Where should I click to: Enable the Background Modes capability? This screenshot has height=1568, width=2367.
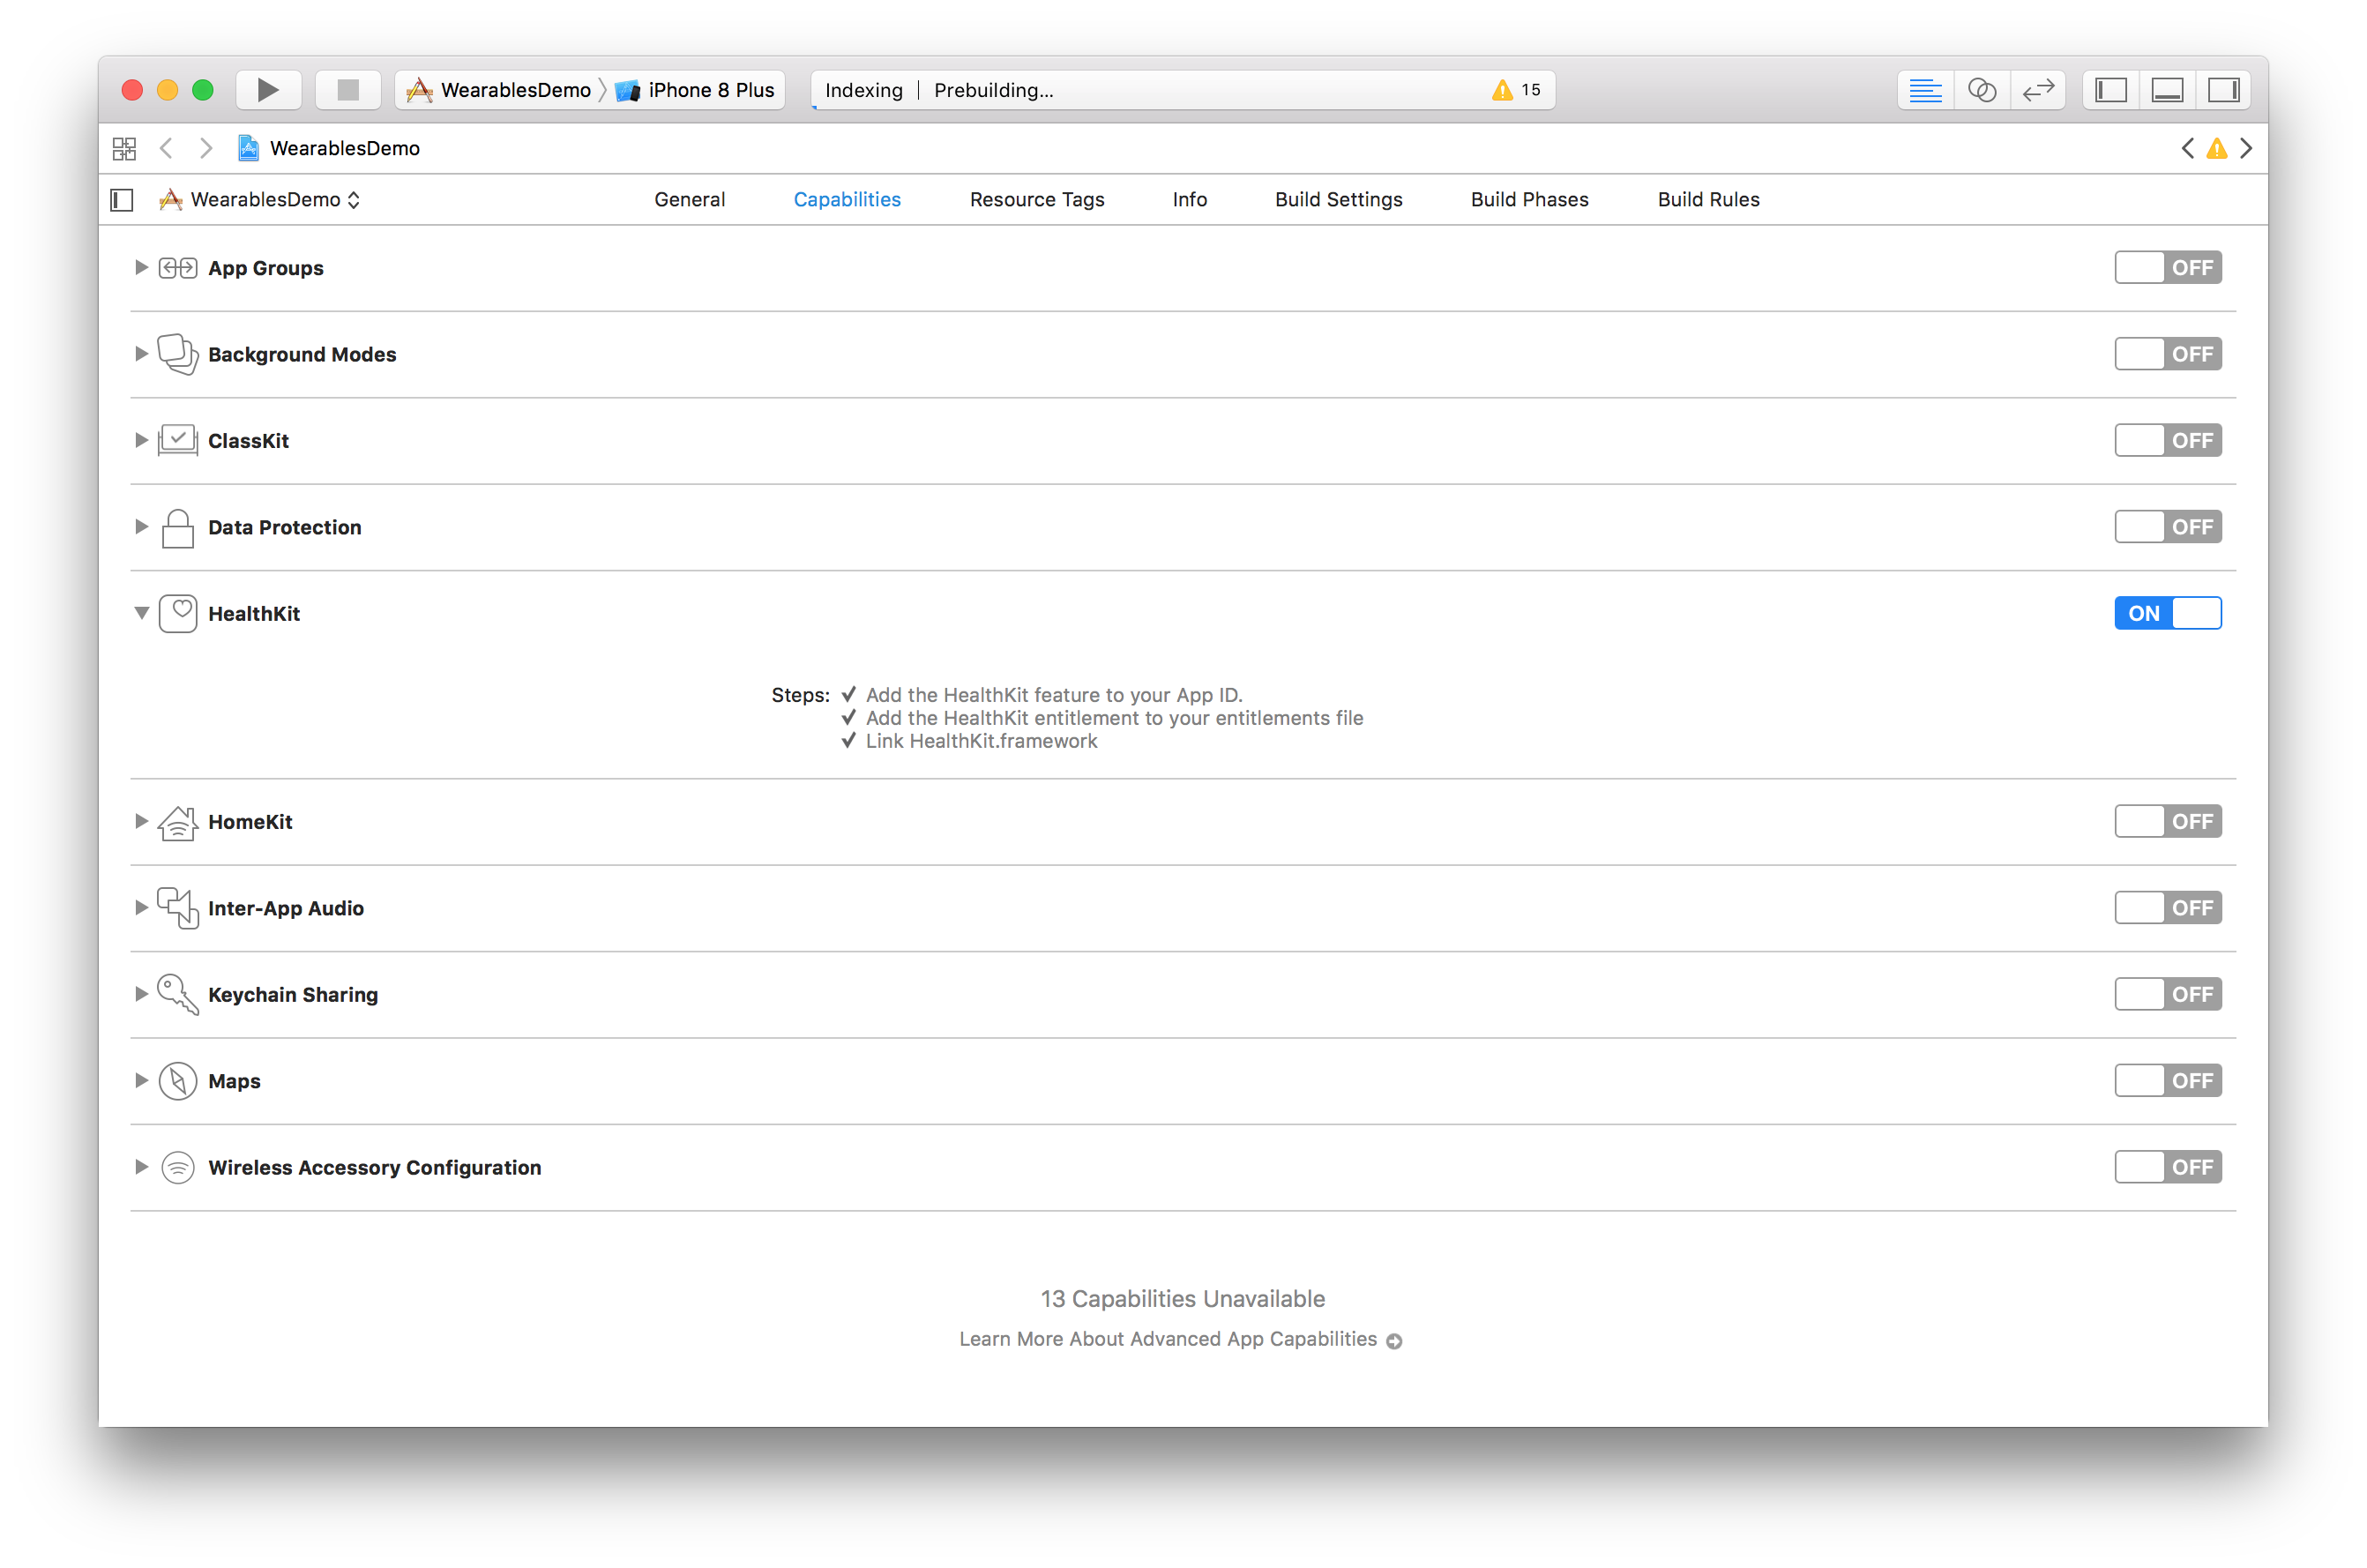[2167, 353]
